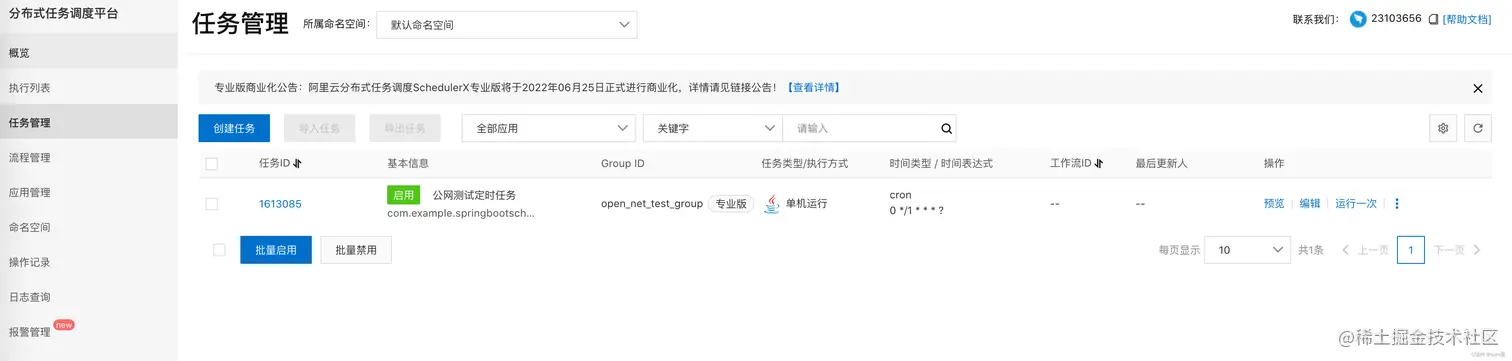Select page number 1 in pagination
Image resolution: width=1512 pixels, height=361 pixels.
pyautogui.click(x=1410, y=250)
